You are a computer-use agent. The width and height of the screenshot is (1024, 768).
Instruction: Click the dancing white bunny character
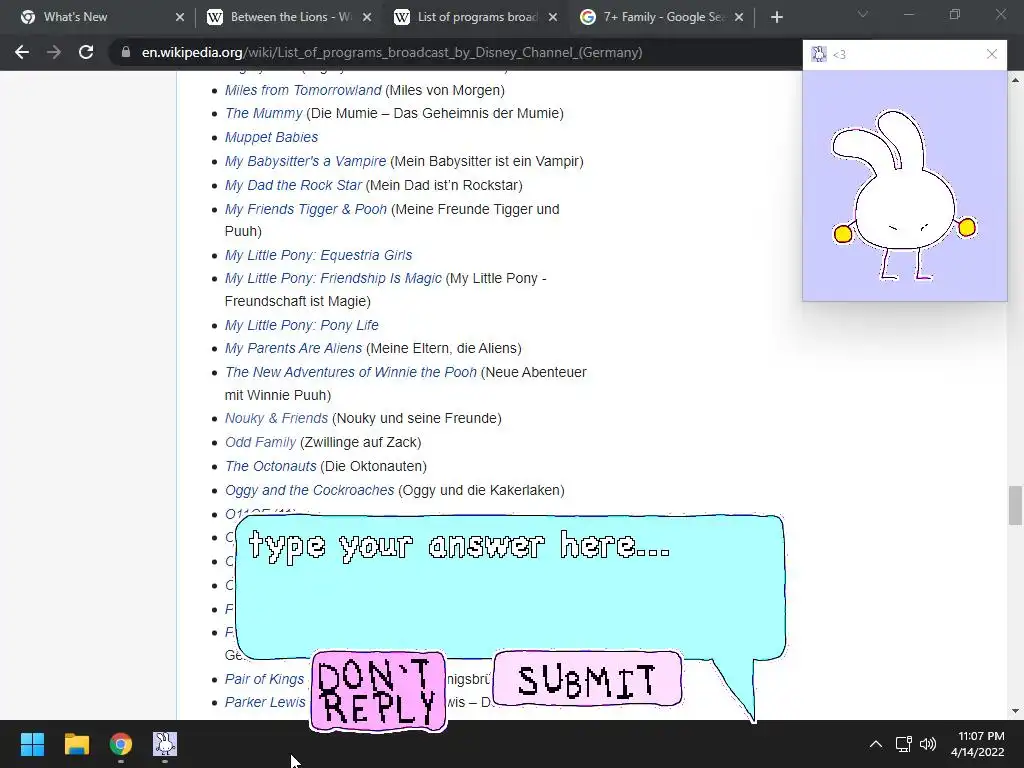tap(904, 195)
